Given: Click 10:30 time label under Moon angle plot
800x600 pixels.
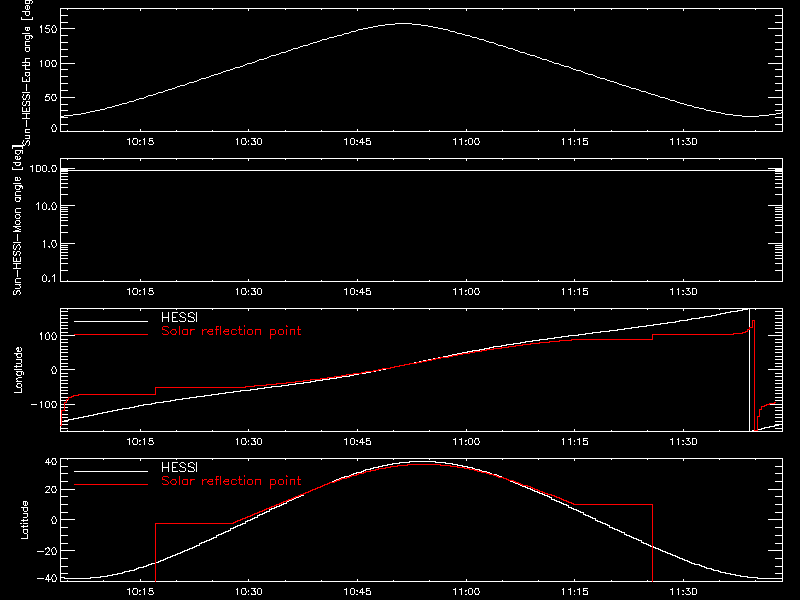Looking at the screenshot, I should 248,292.
